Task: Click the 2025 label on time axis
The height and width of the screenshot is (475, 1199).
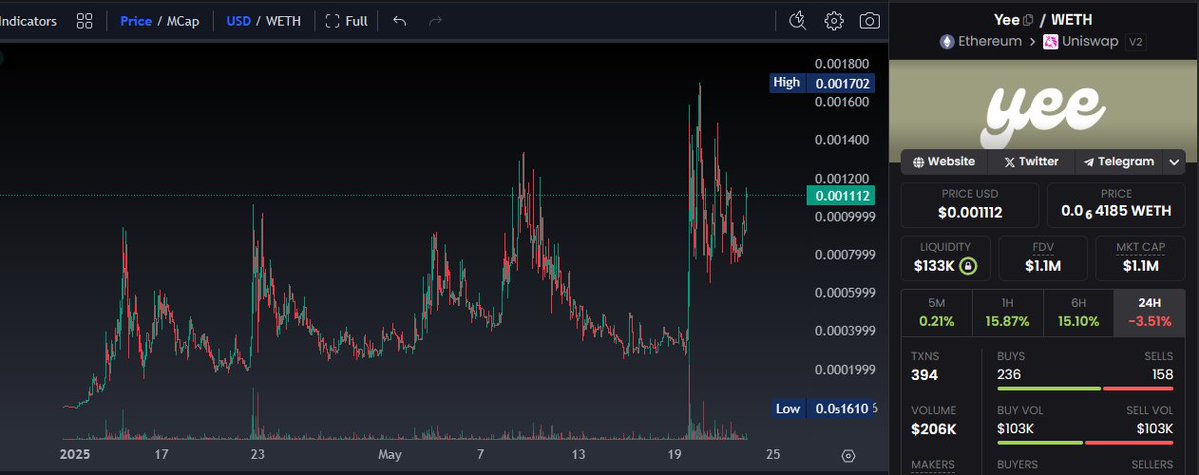Action: (x=75, y=454)
